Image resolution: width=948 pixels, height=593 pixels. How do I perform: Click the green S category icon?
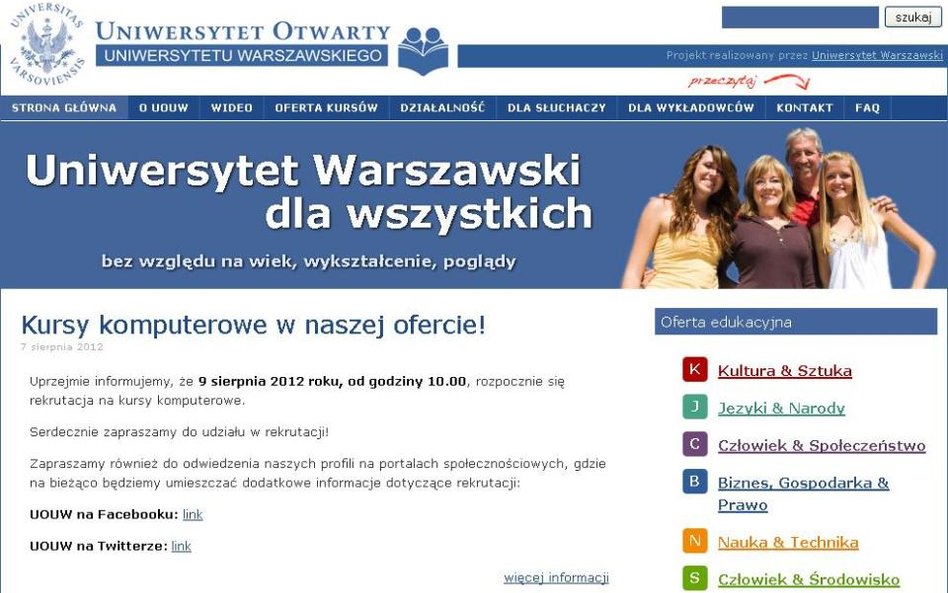695,578
